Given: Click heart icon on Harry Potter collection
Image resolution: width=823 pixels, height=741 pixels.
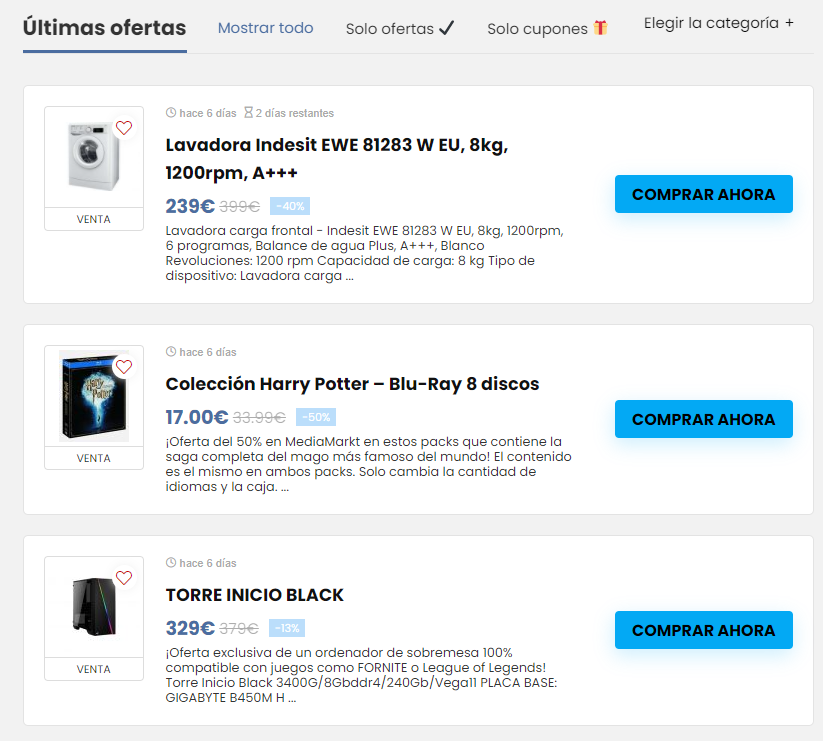Looking at the screenshot, I should [124, 367].
